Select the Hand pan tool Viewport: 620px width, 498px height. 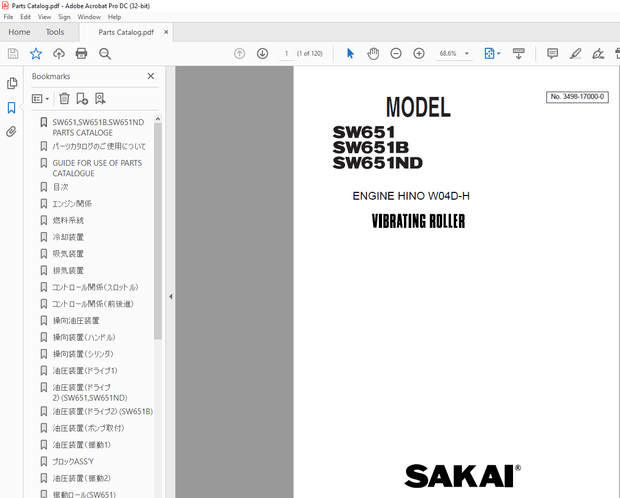click(x=373, y=53)
